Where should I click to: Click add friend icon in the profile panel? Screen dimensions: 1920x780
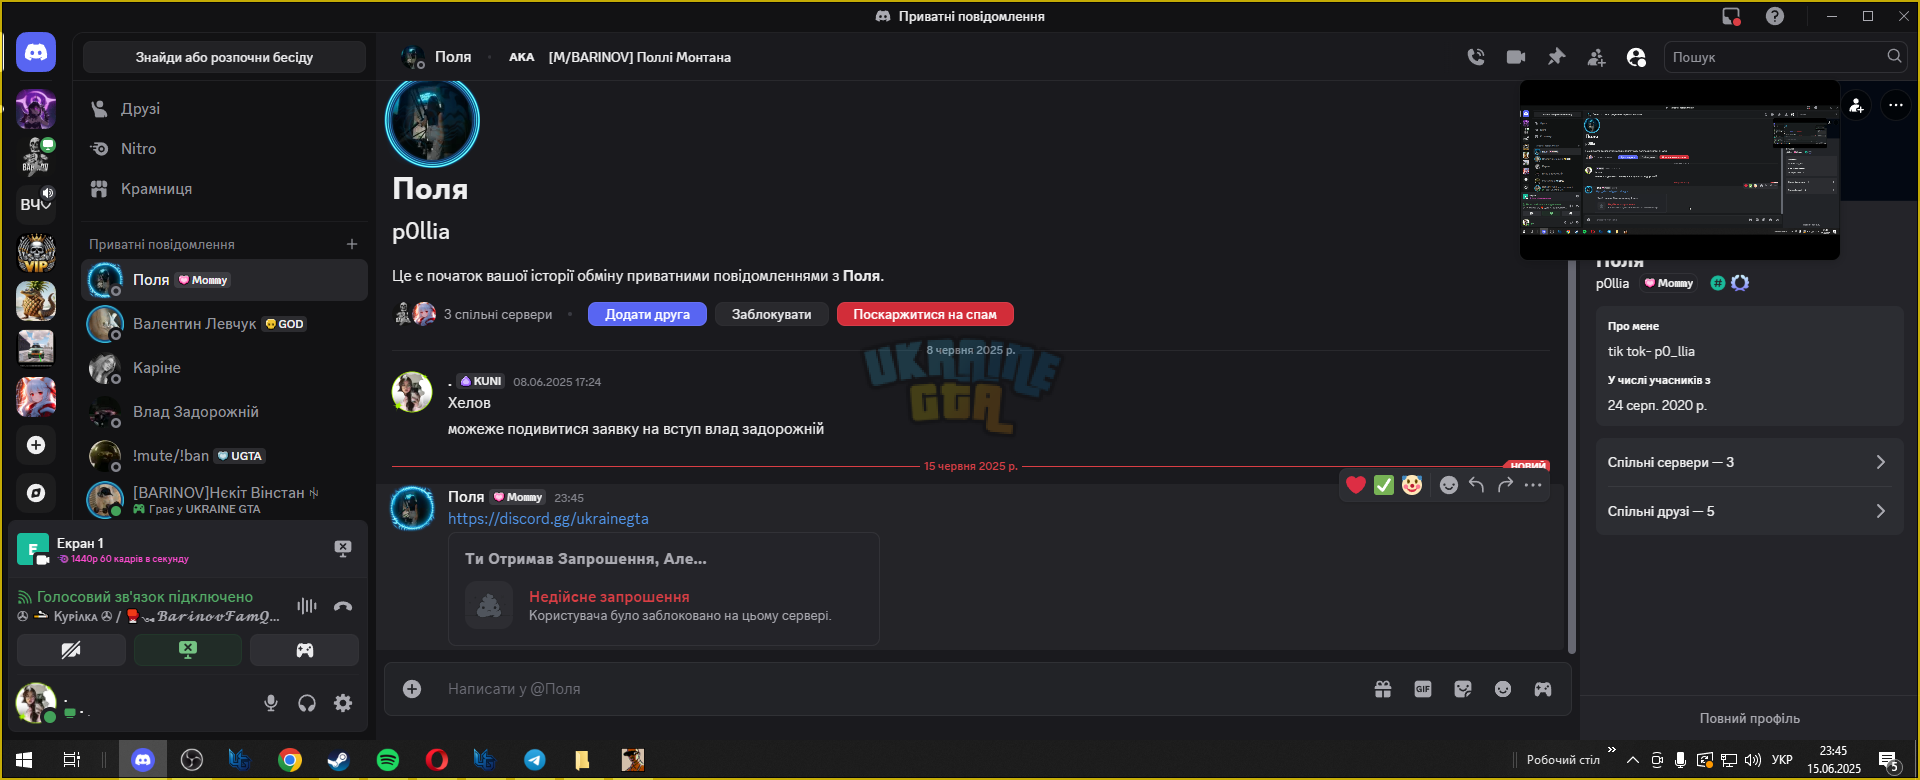[x=1857, y=105]
